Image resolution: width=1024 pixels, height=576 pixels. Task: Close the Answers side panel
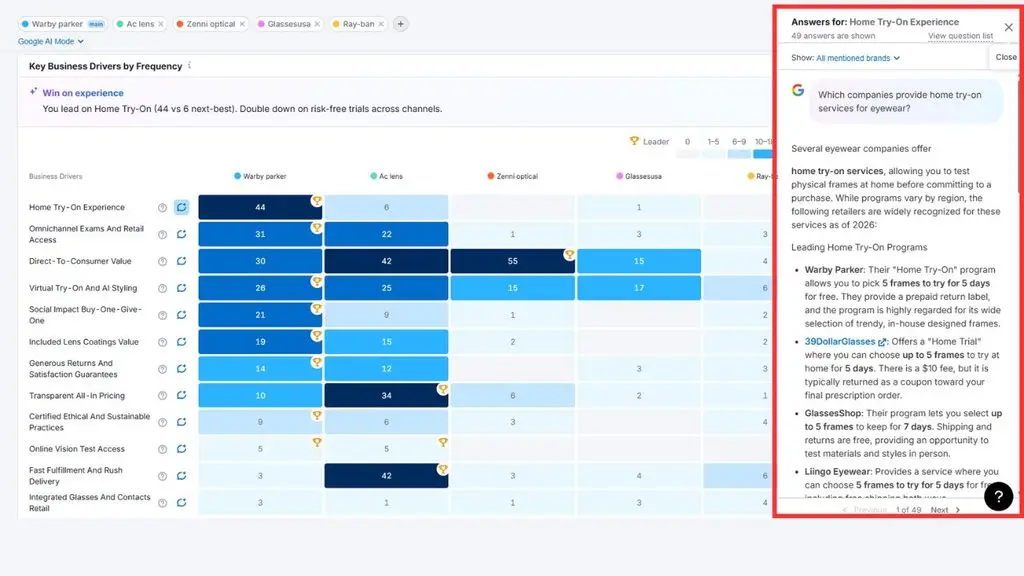pyautogui.click(x=1008, y=27)
